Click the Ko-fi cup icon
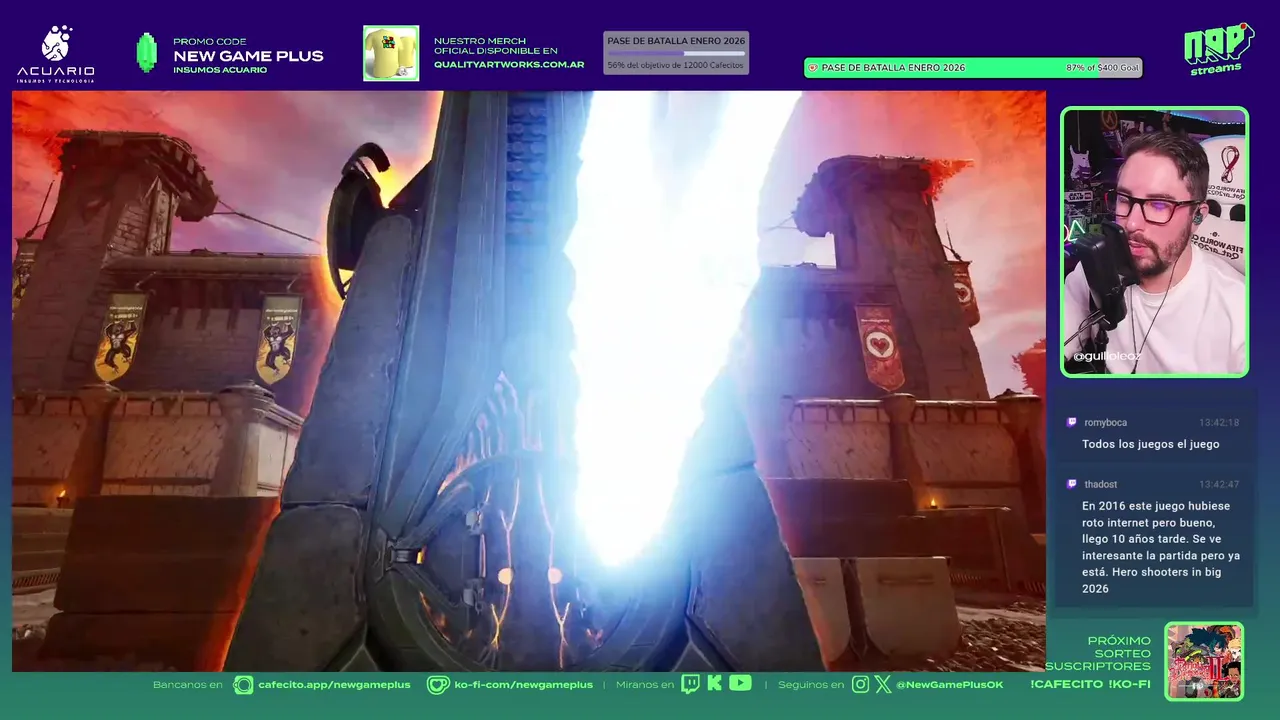 [x=438, y=684]
